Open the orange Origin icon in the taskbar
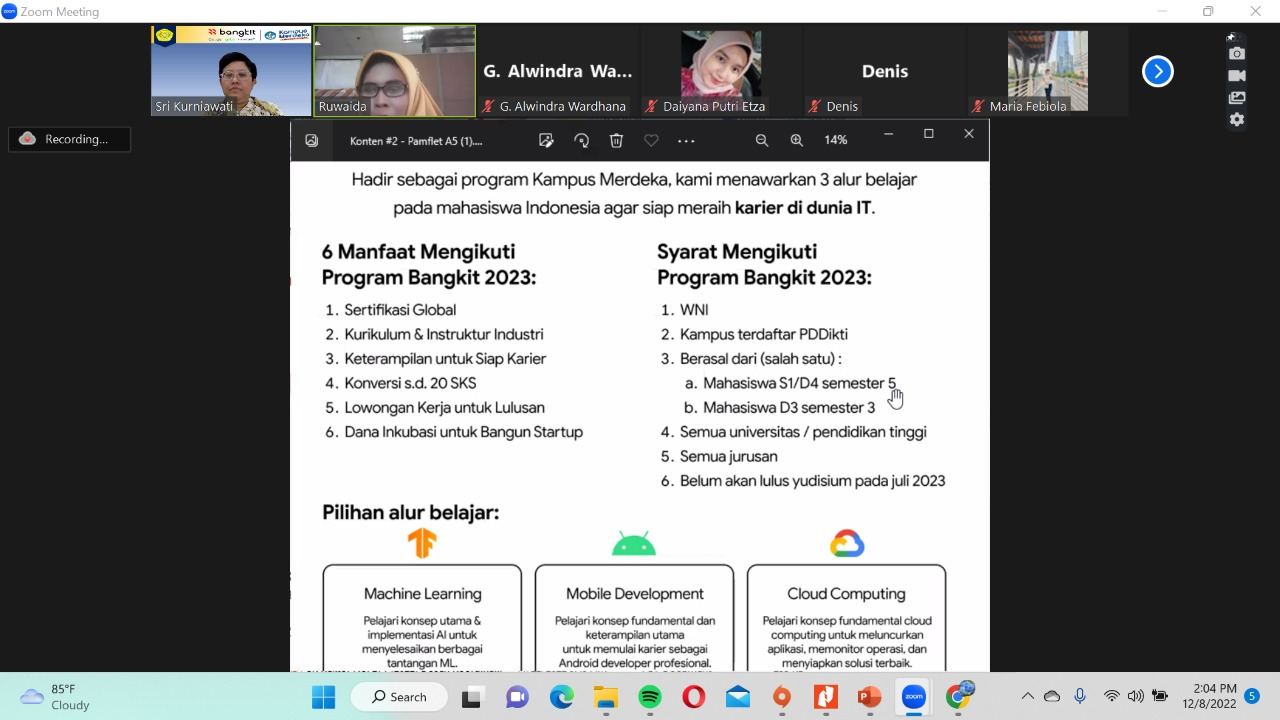The height and width of the screenshot is (720, 1280). click(x=782, y=697)
